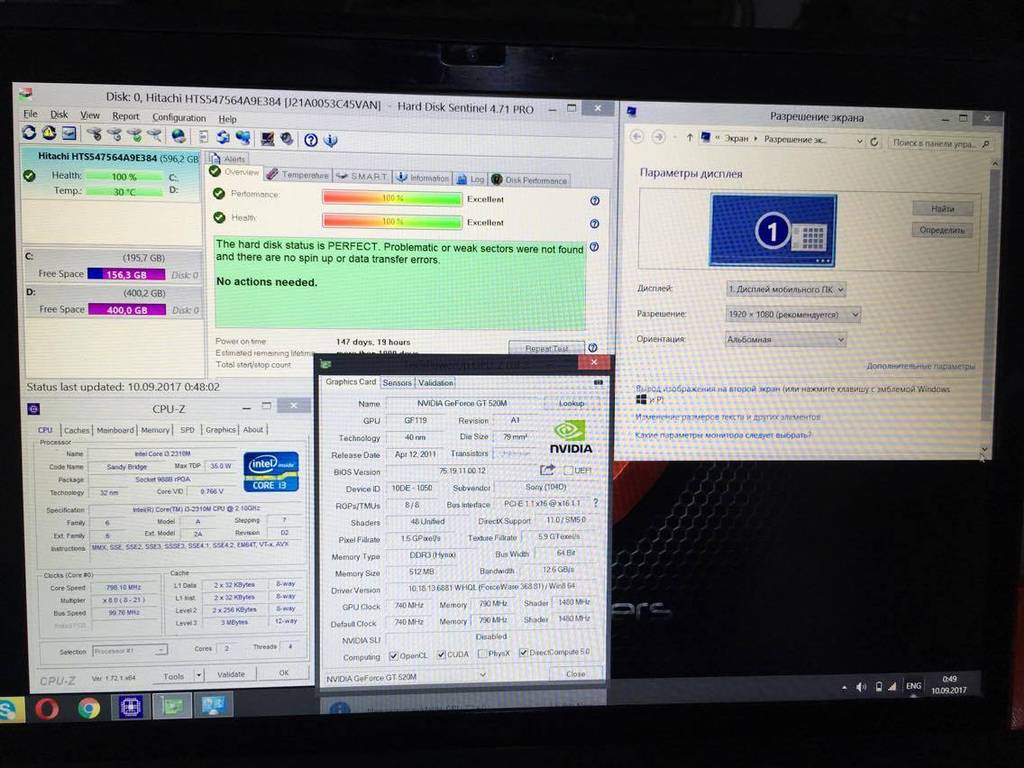1024x768 pixels.
Task: Click the Intel Core i3 logo in CPU-Z
Action: (x=271, y=471)
